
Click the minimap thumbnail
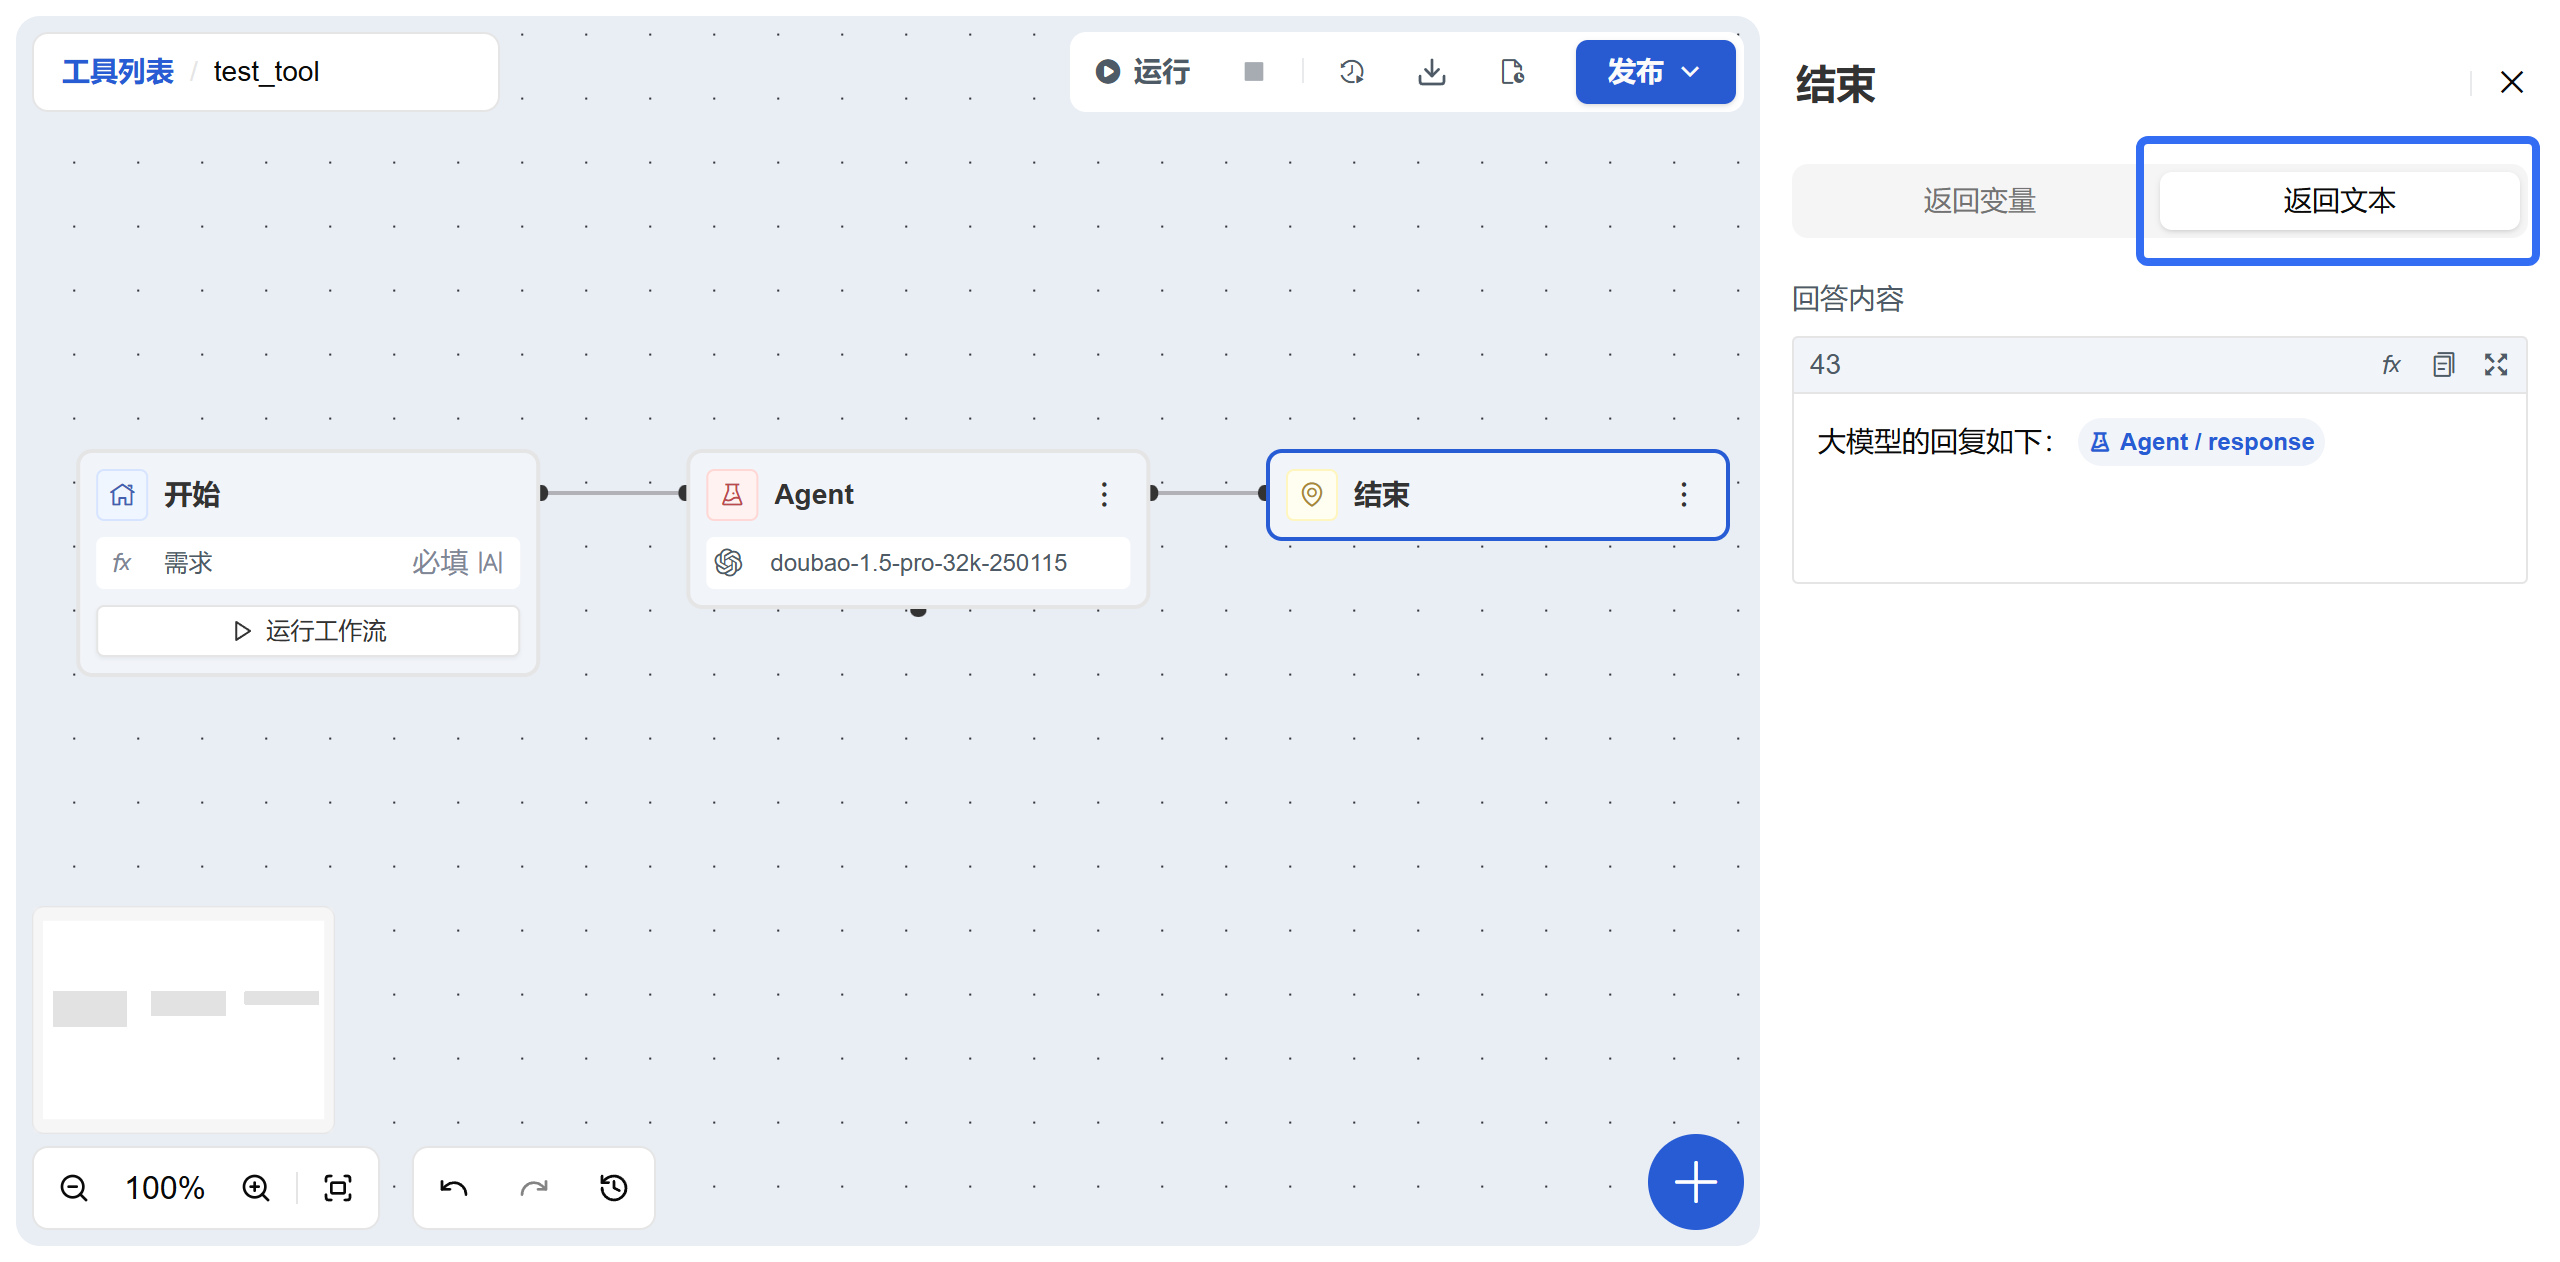pyautogui.click(x=184, y=1019)
